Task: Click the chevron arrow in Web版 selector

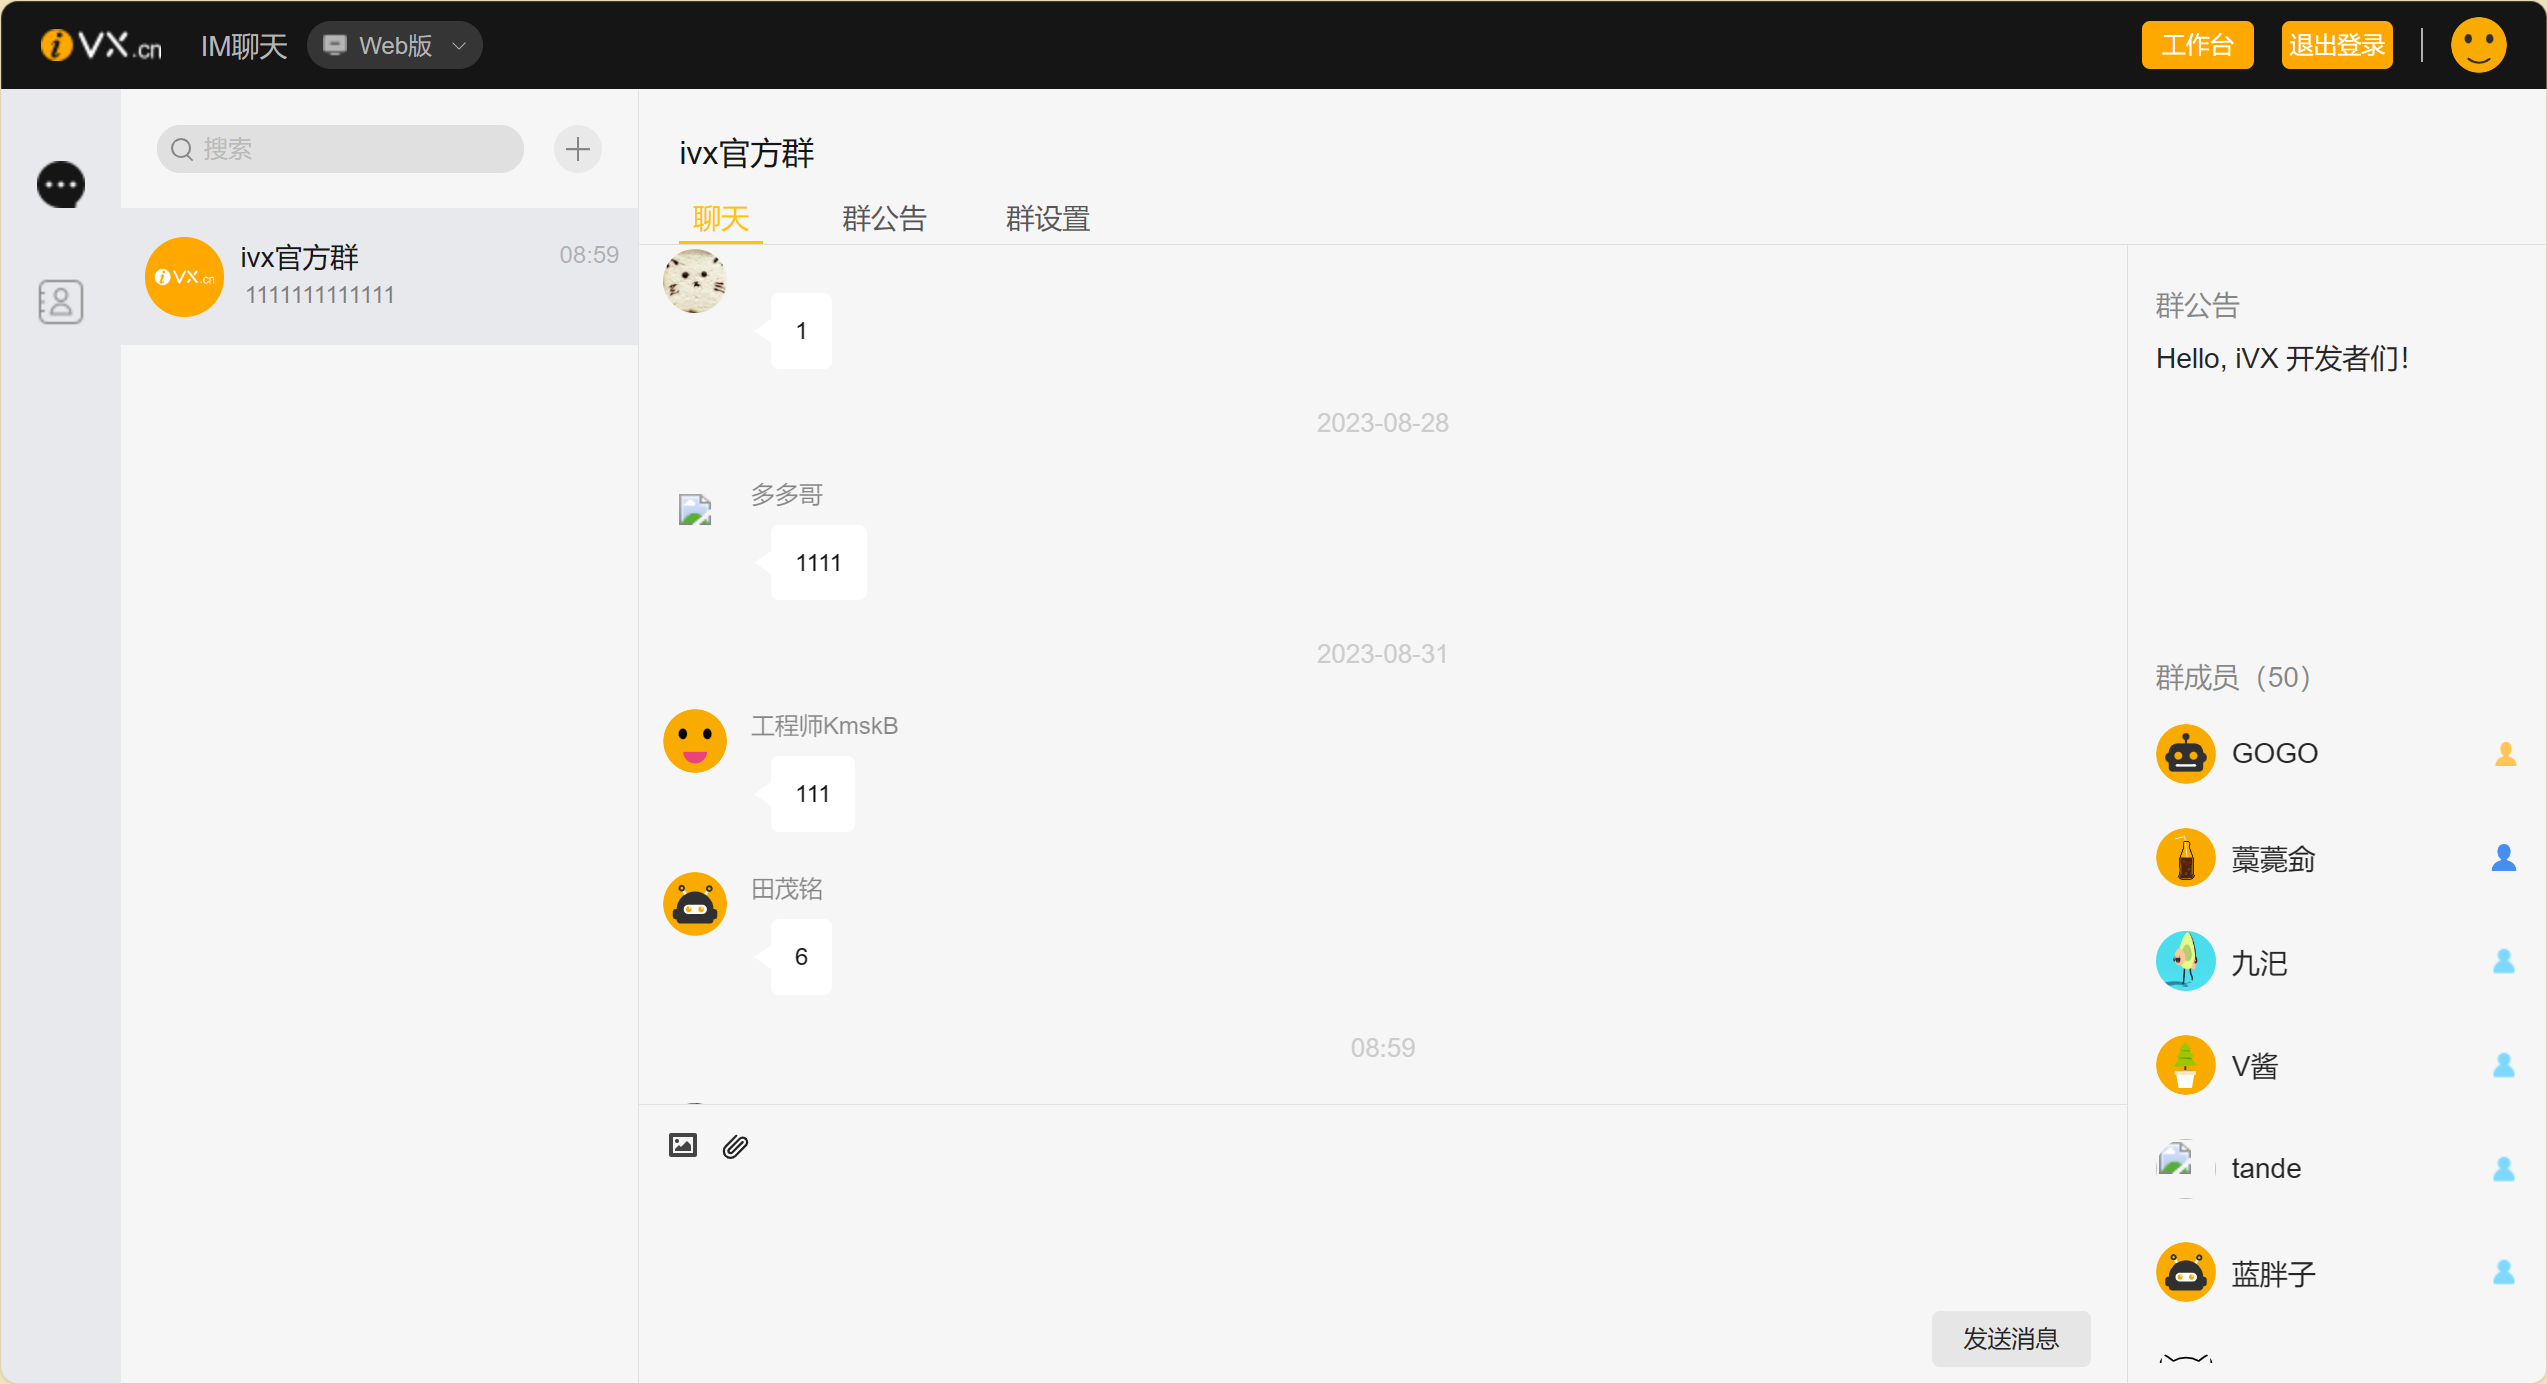Action: click(x=459, y=46)
